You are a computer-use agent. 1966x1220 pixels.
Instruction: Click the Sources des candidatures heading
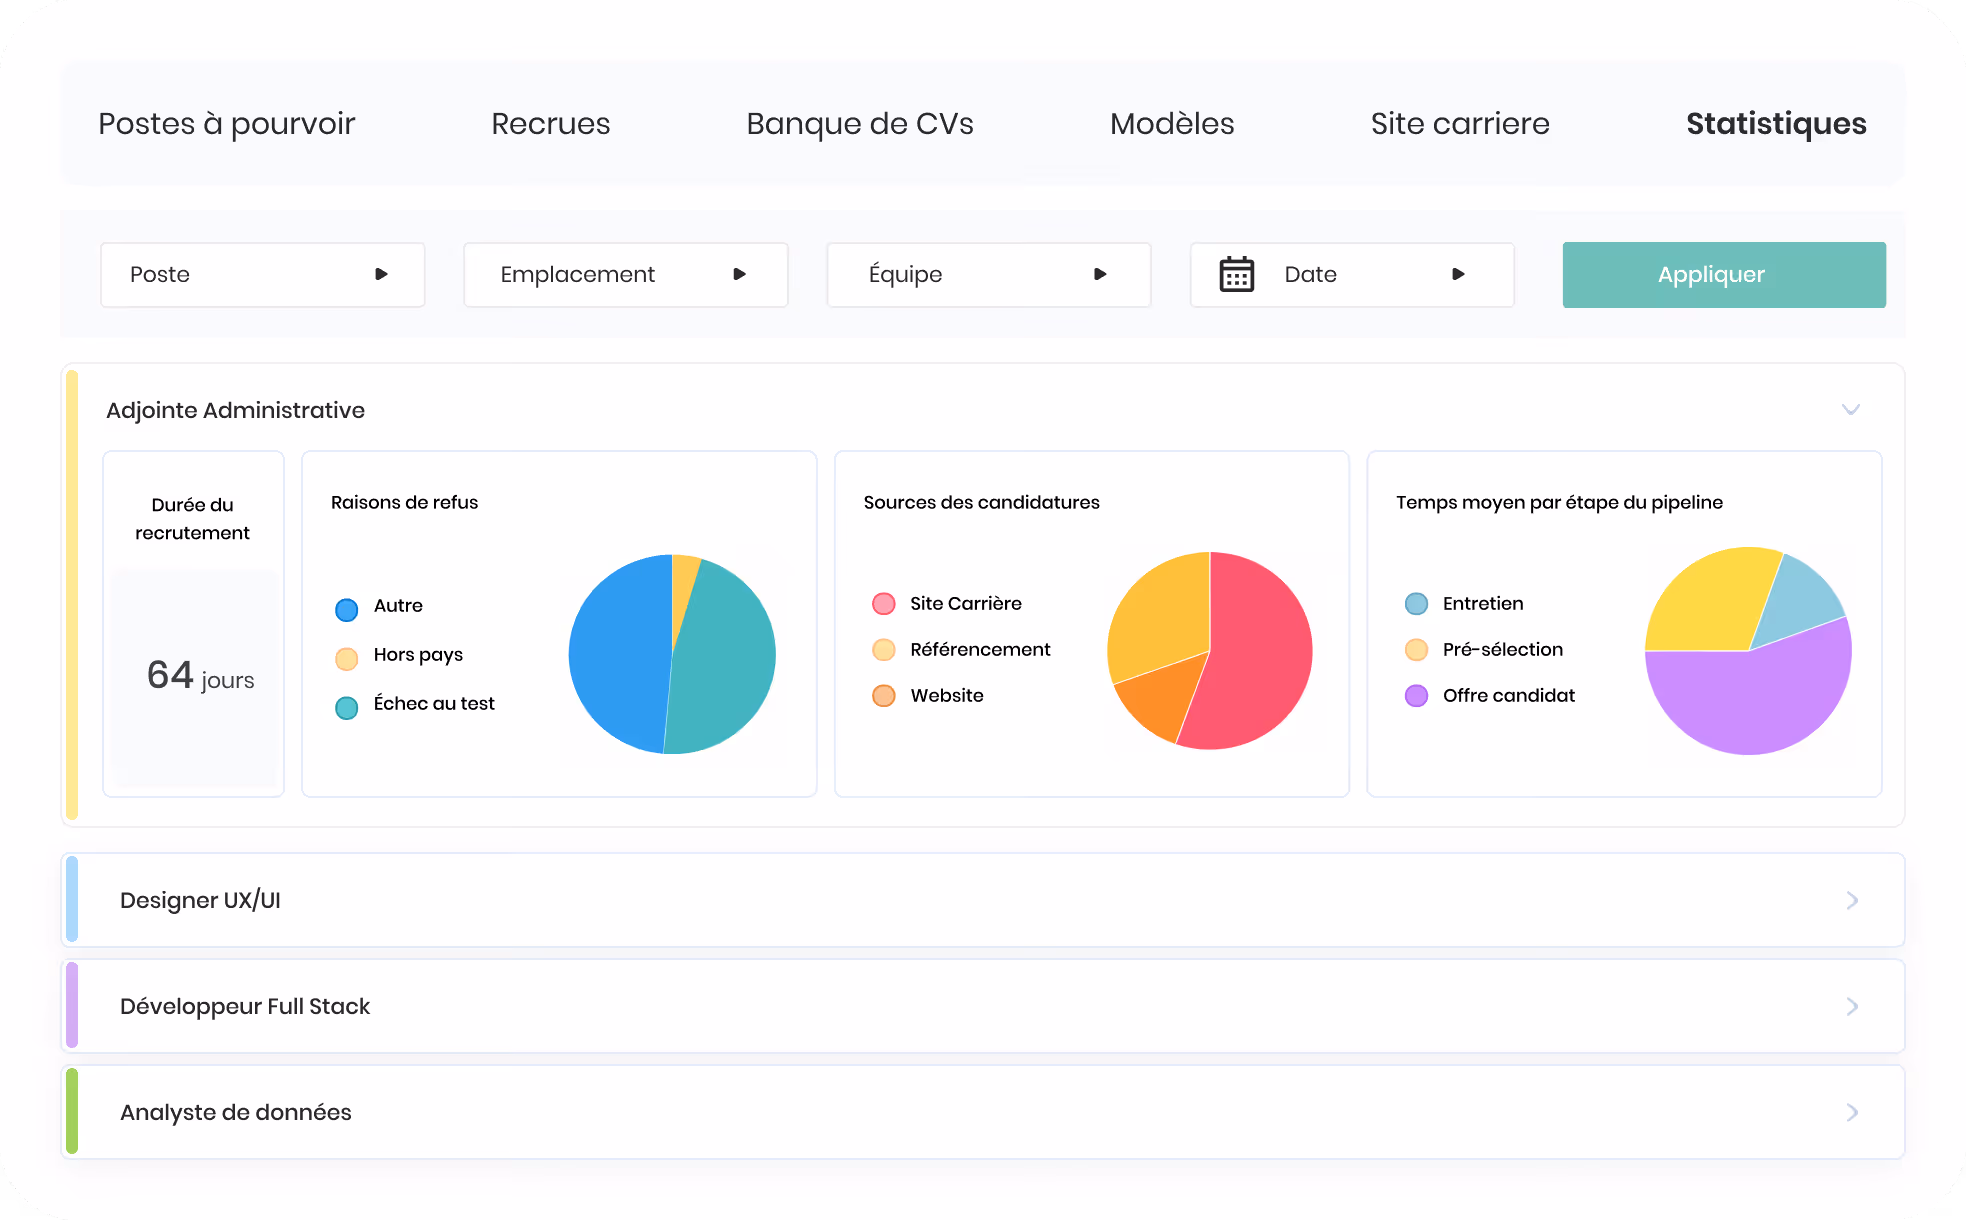point(981,502)
